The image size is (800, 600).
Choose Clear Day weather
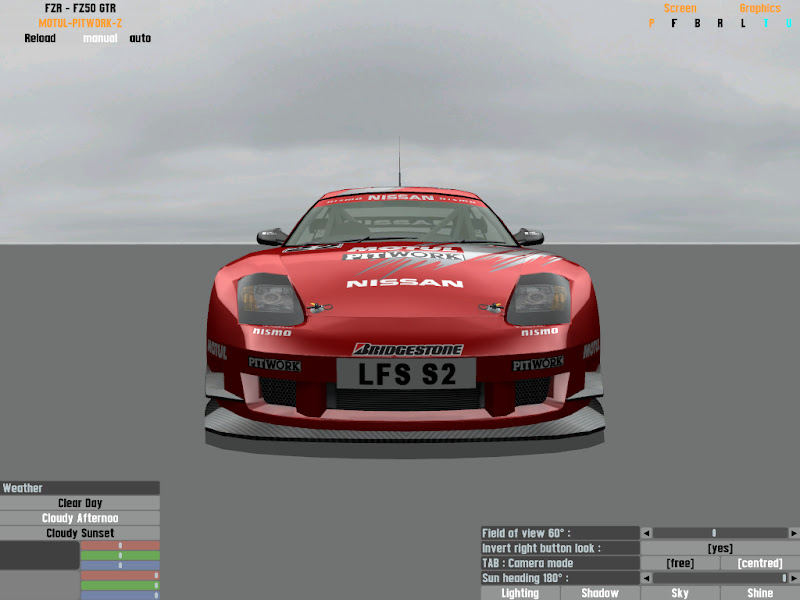coord(80,503)
